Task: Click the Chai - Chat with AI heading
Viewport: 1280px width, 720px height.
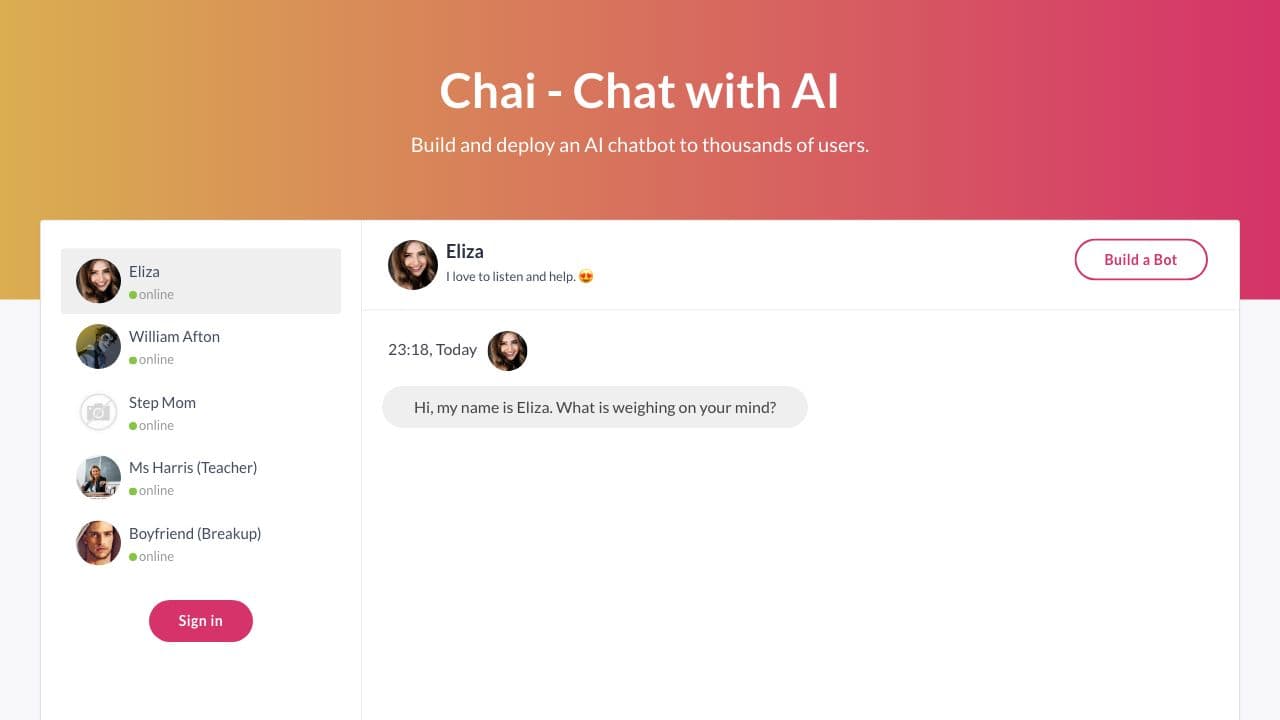Action: (640, 91)
